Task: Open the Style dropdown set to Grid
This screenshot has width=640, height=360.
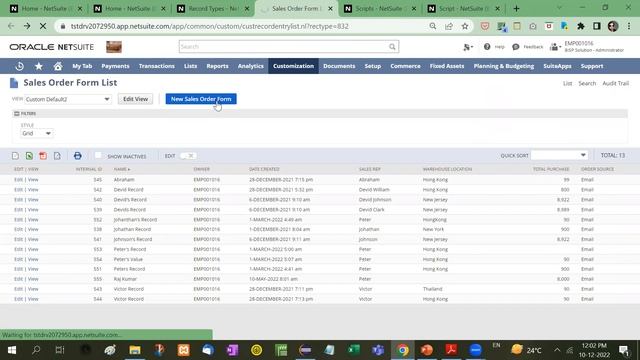Action: [36, 133]
